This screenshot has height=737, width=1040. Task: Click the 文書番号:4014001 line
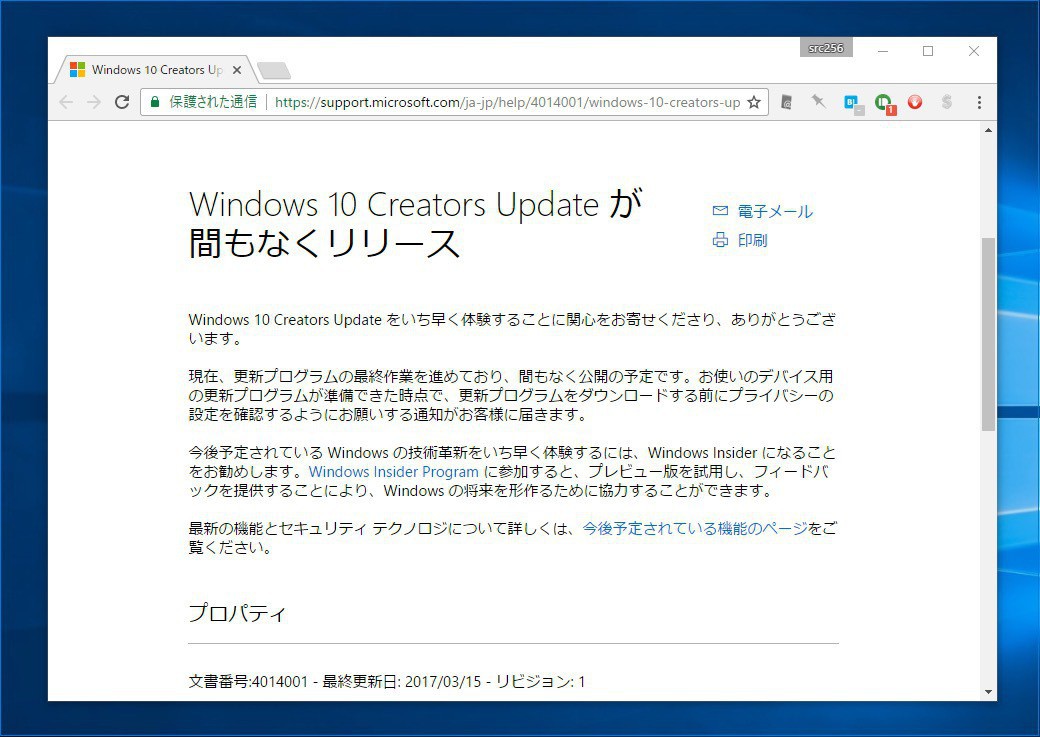387,681
